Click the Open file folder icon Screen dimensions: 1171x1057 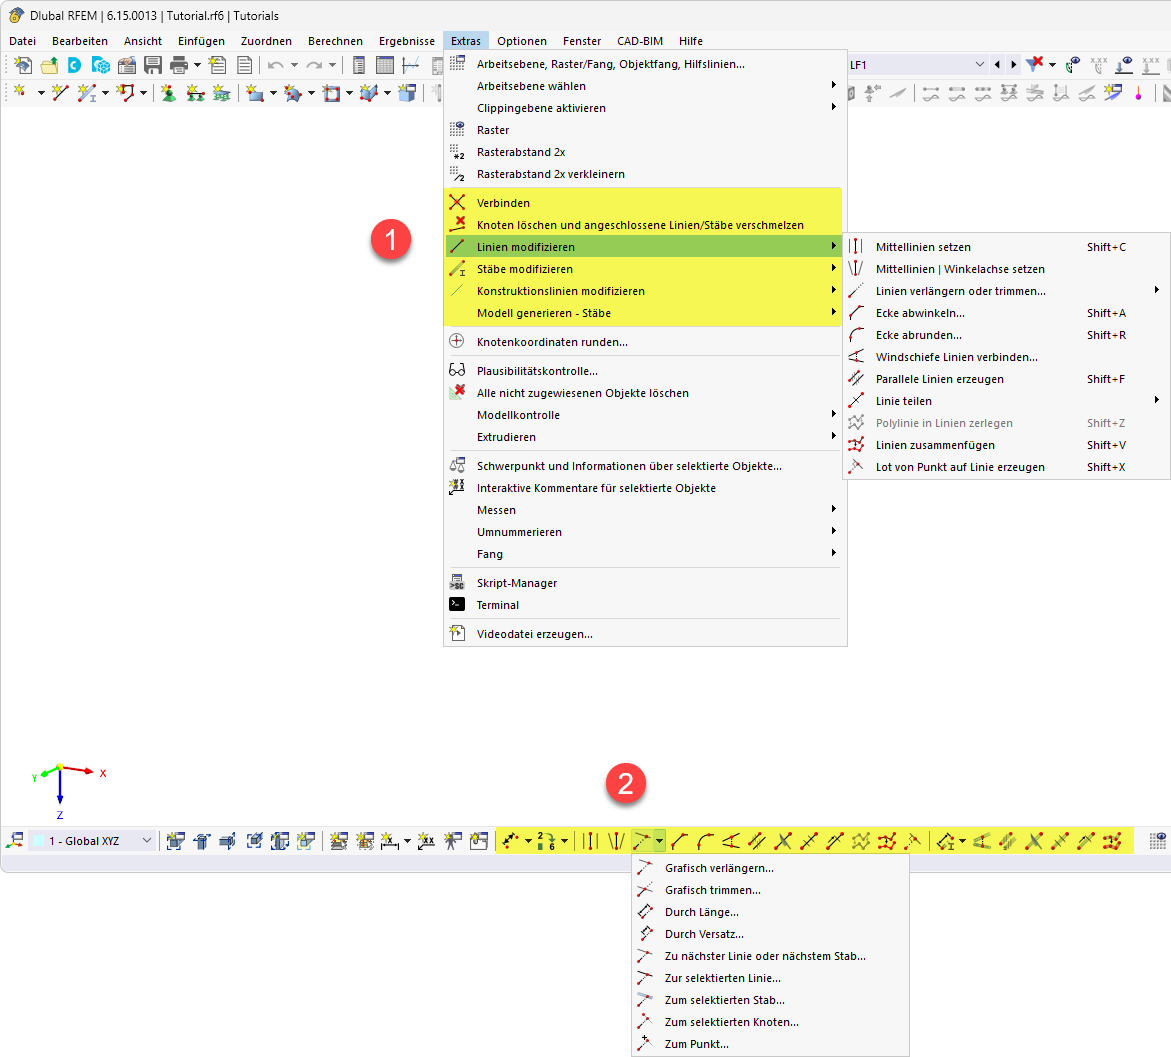click(49, 66)
